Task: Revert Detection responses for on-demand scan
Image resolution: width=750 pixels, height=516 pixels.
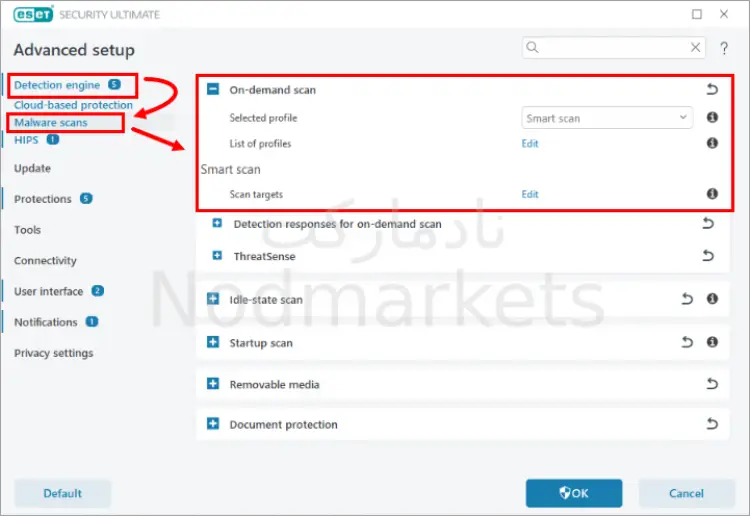Action: [x=708, y=223]
